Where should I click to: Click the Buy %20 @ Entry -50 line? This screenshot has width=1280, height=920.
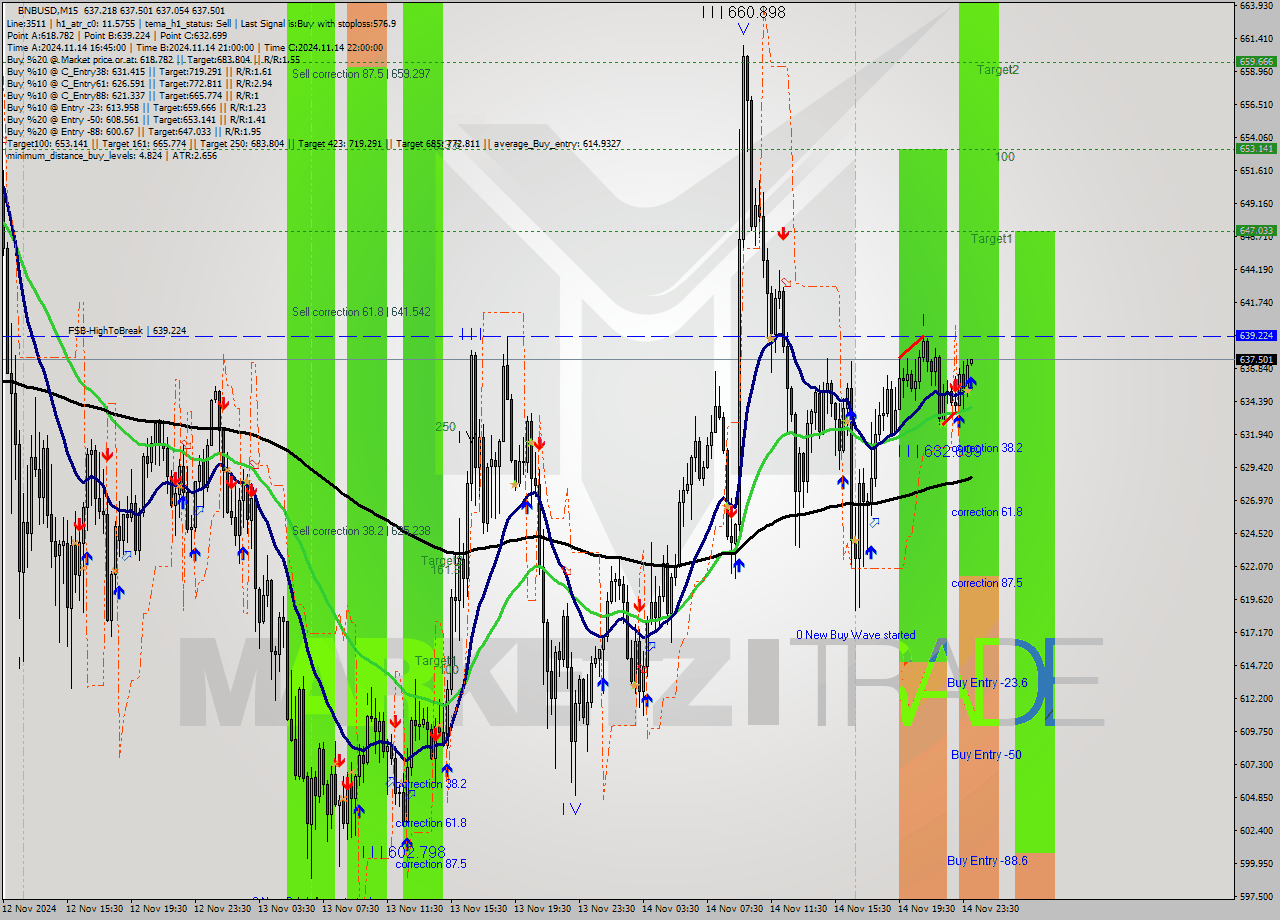click(136, 120)
